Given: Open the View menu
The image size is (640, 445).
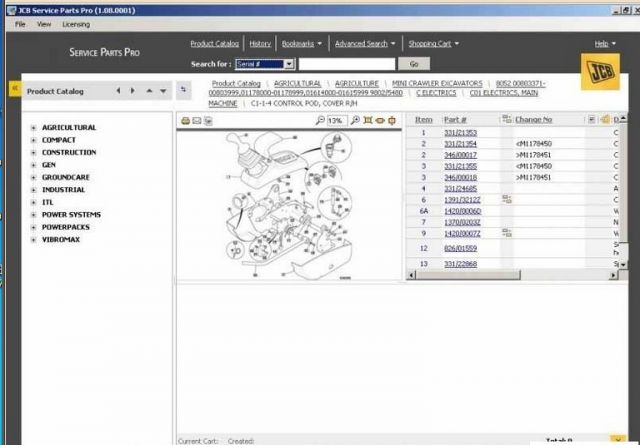Looking at the screenshot, I should click(44, 24).
